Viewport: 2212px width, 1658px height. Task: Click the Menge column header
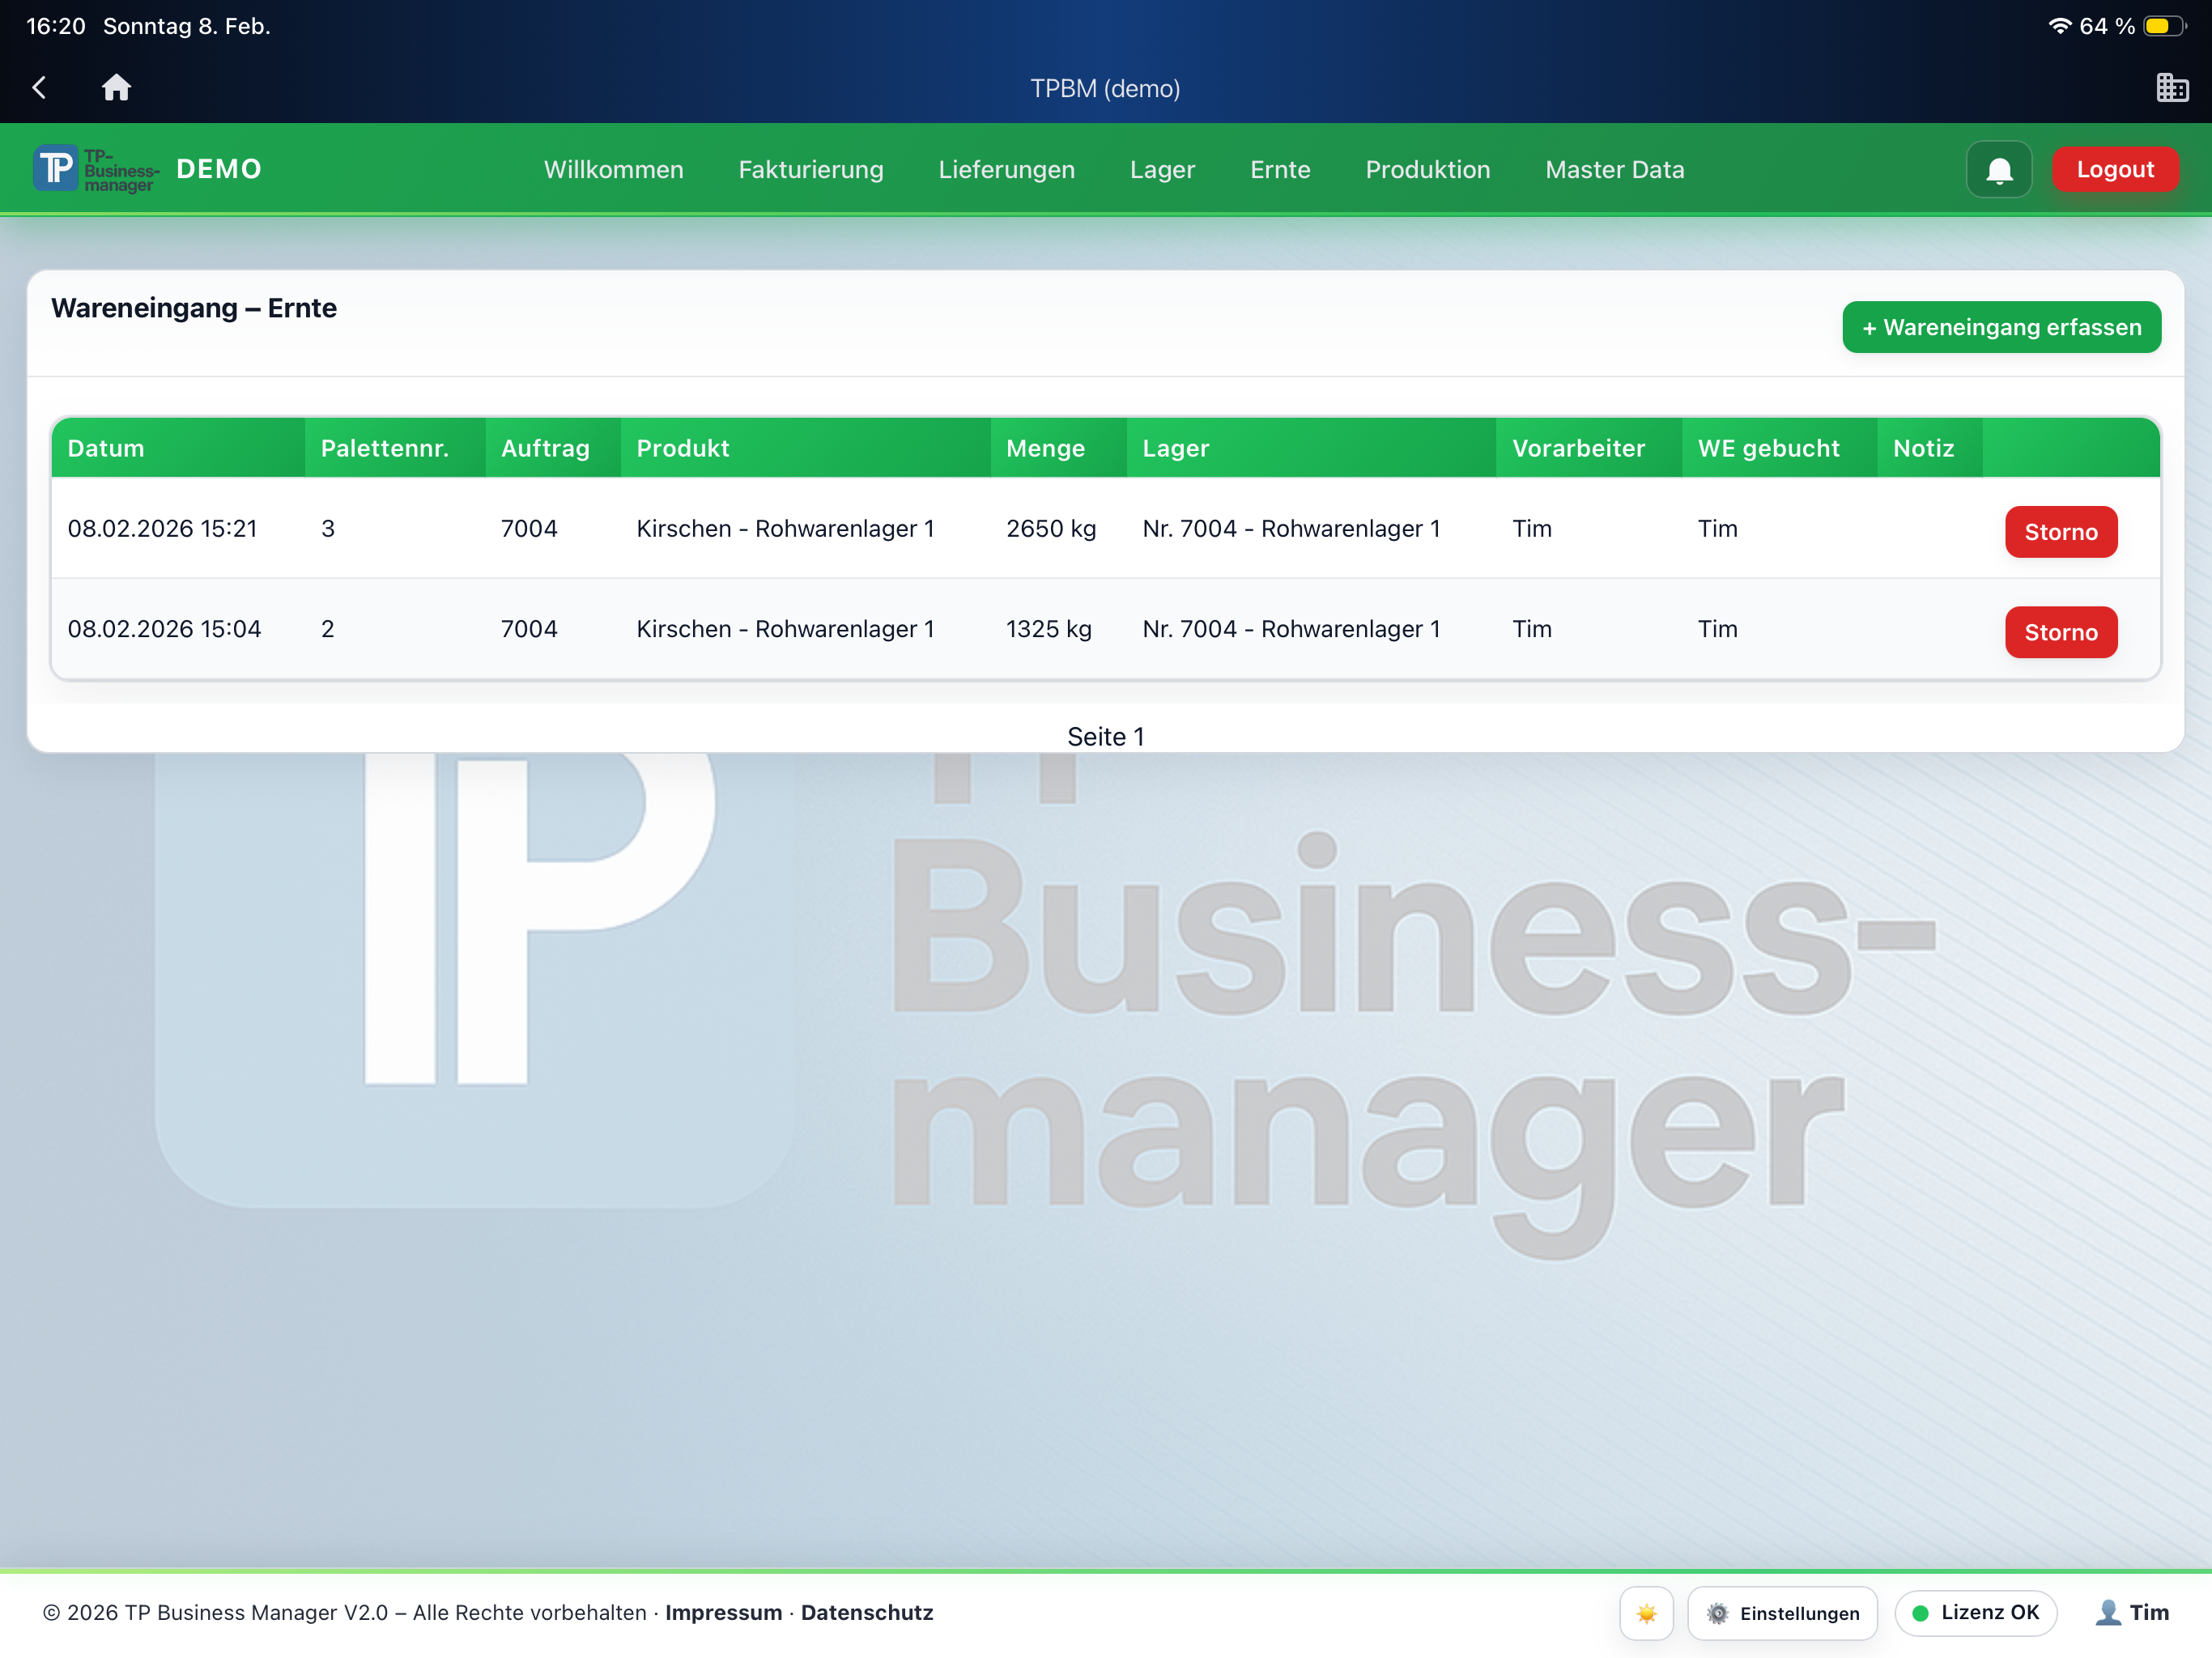pyautogui.click(x=1059, y=448)
